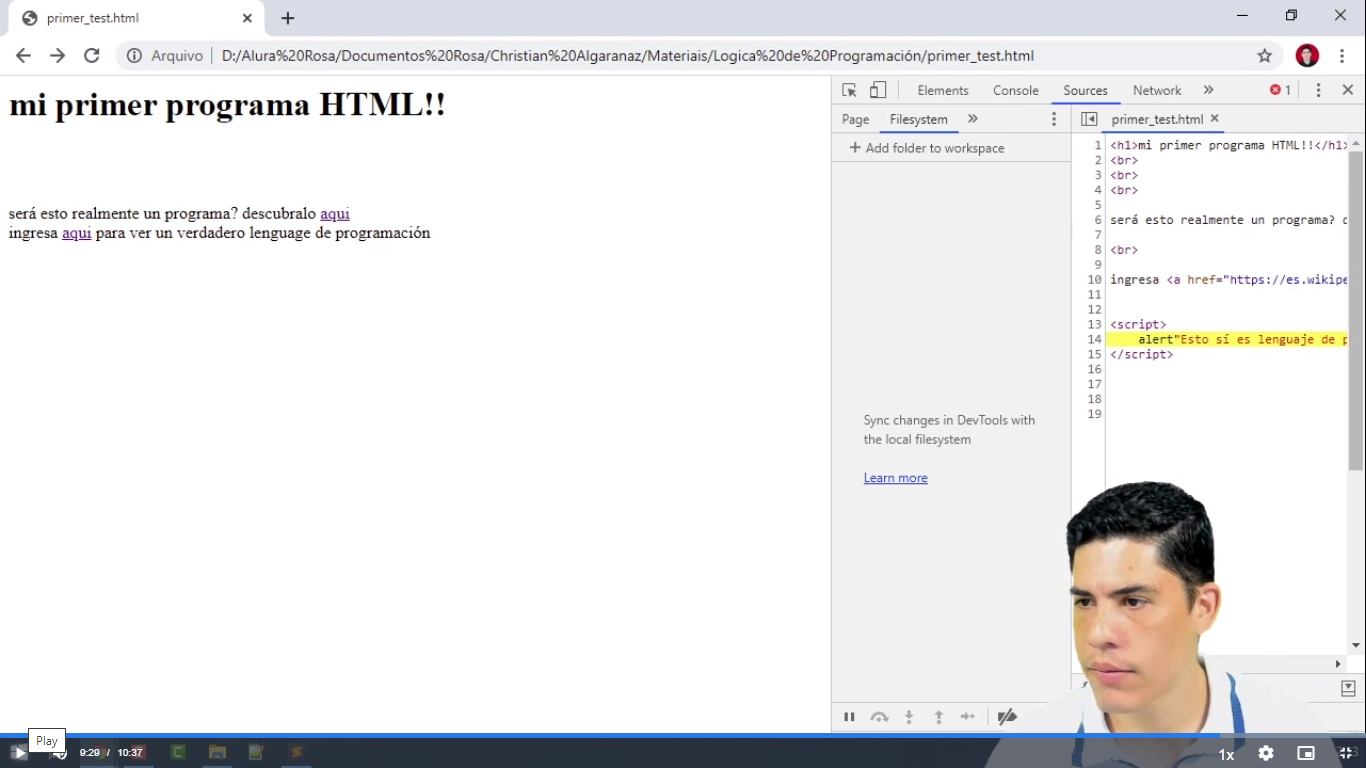This screenshot has height=768, width=1366.
Task: Open the Learn more link
Action: (895, 478)
